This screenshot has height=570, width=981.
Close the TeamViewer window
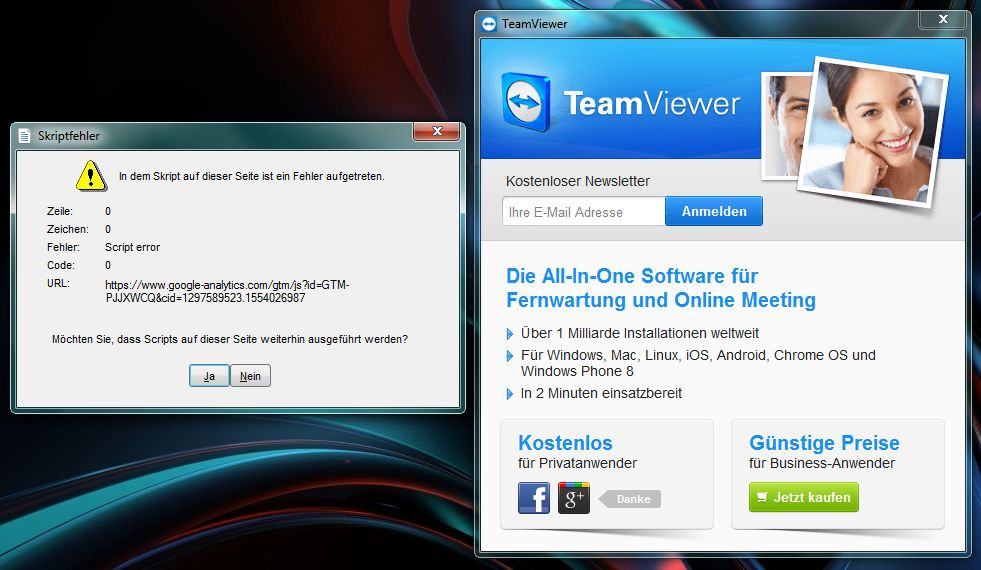click(x=943, y=19)
